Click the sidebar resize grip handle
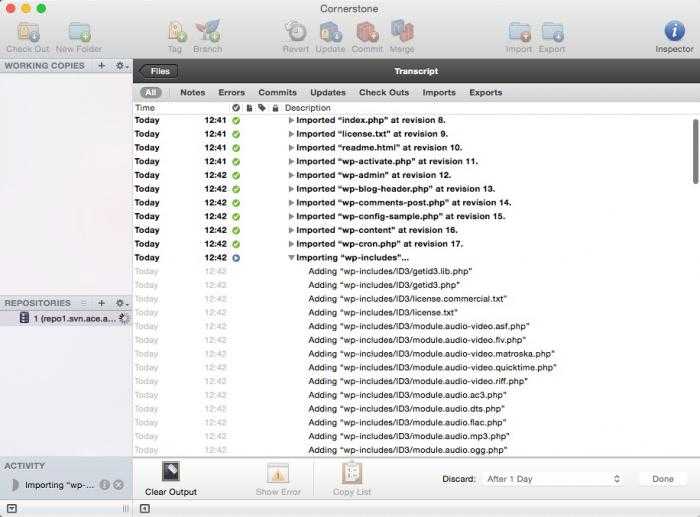The width and height of the screenshot is (700, 517). coord(125,509)
